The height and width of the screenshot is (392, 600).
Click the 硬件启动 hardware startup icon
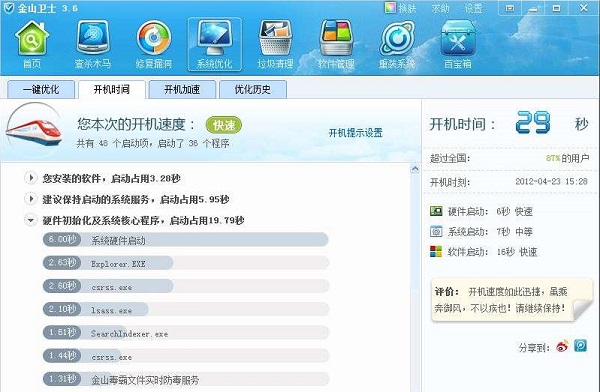click(436, 211)
